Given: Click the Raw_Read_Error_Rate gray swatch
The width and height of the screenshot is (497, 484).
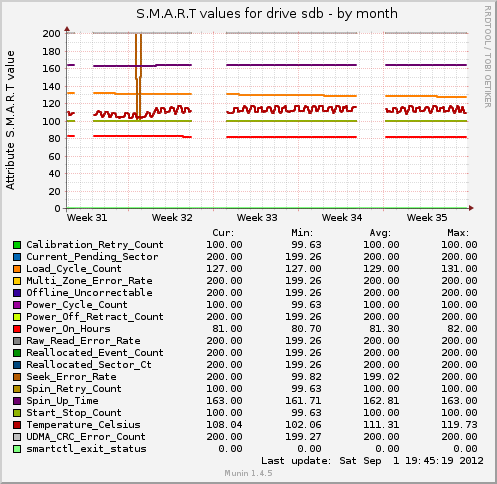Looking at the screenshot, I should click(x=17, y=341).
